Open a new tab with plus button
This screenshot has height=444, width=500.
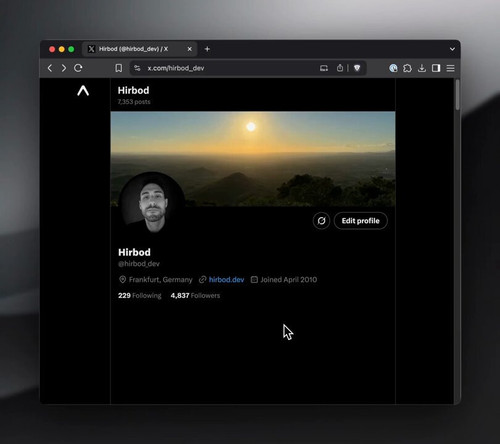click(207, 49)
